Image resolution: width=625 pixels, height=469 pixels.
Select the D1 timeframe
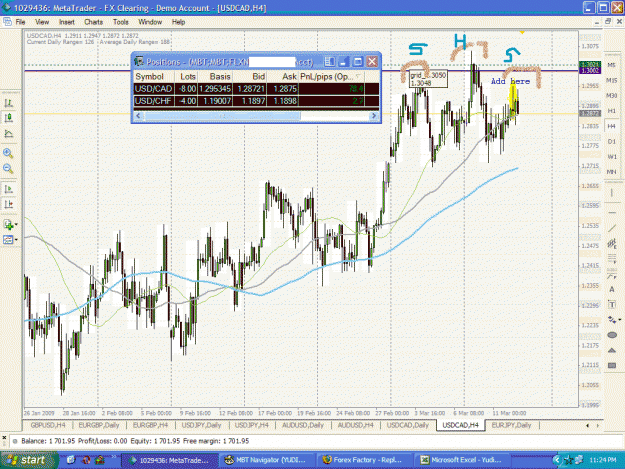[x=611, y=141]
